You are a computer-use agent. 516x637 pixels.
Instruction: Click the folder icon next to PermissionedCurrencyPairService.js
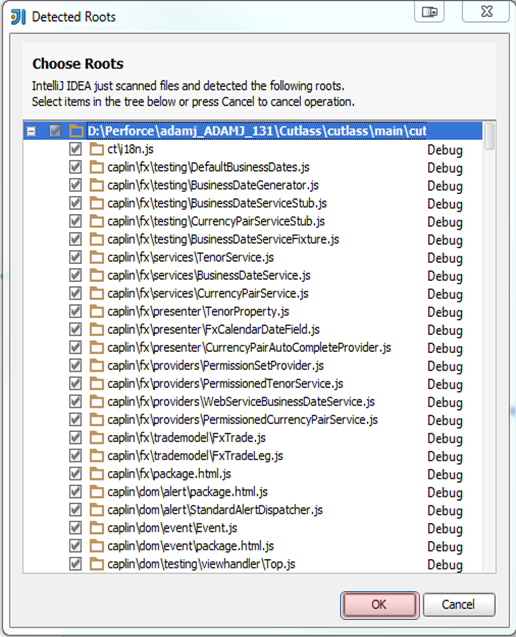(x=96, y=420)
